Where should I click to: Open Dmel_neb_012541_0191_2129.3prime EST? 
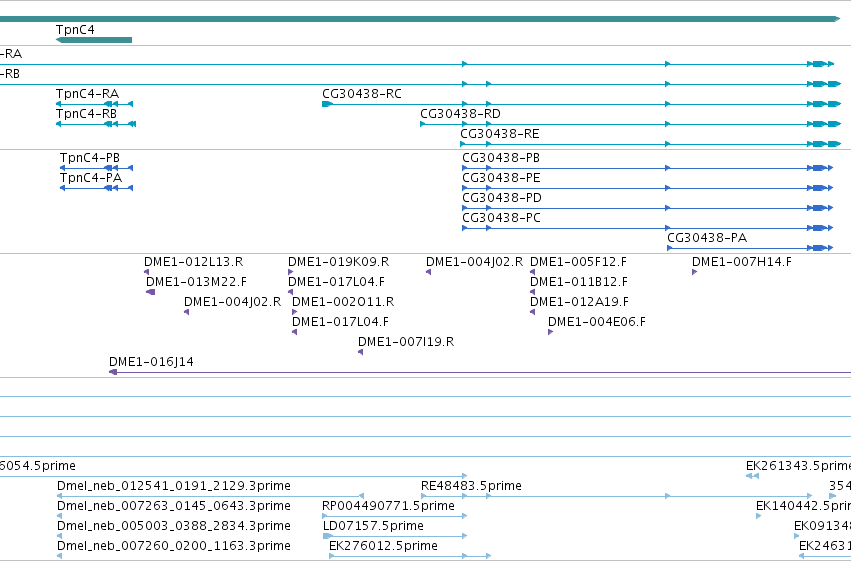[x=211, y=496]
